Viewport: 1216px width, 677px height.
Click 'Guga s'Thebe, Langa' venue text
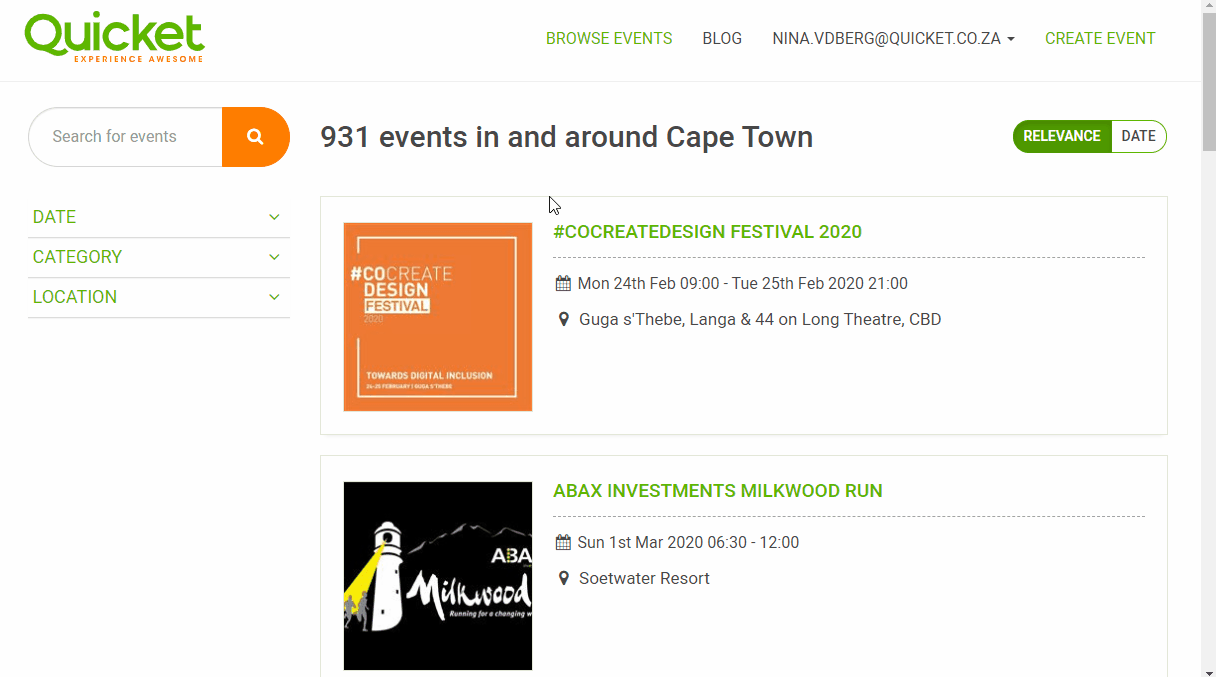(658, 320)
